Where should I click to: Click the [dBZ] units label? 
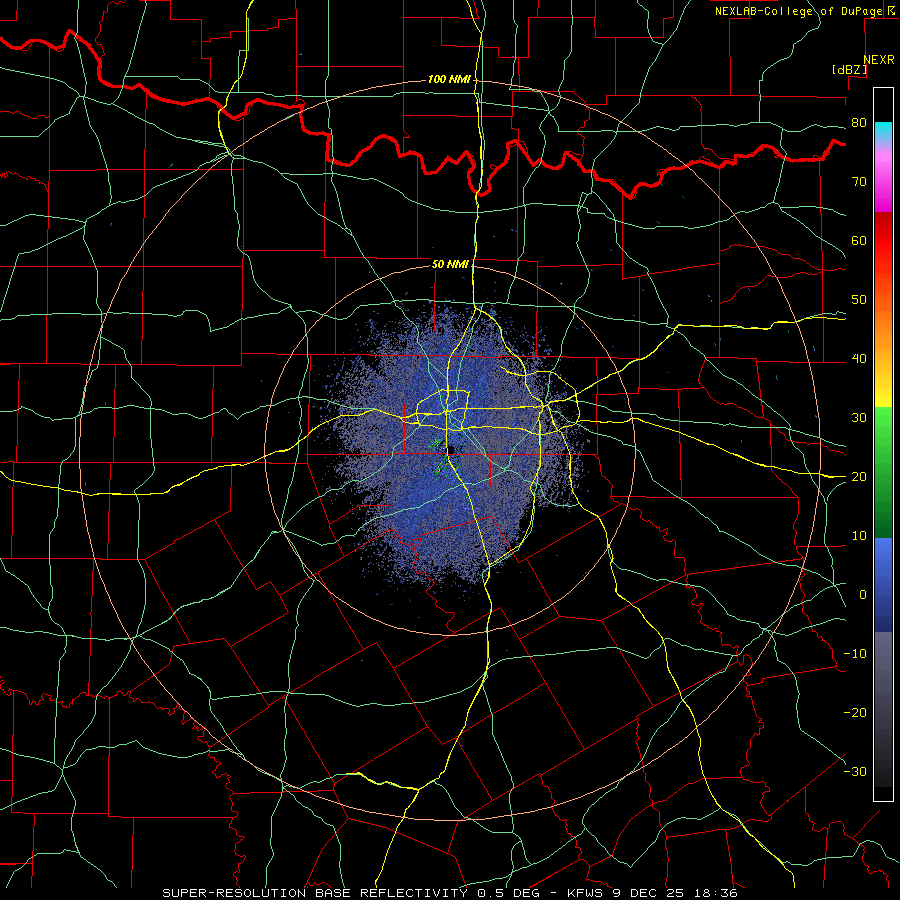pos(849,69)
